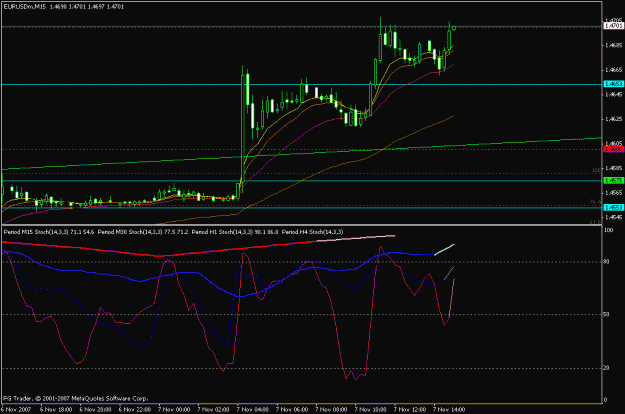Click the 1.4565 price axis value
Viewport: 625px width, 414px height.
(x=613, y=193)
